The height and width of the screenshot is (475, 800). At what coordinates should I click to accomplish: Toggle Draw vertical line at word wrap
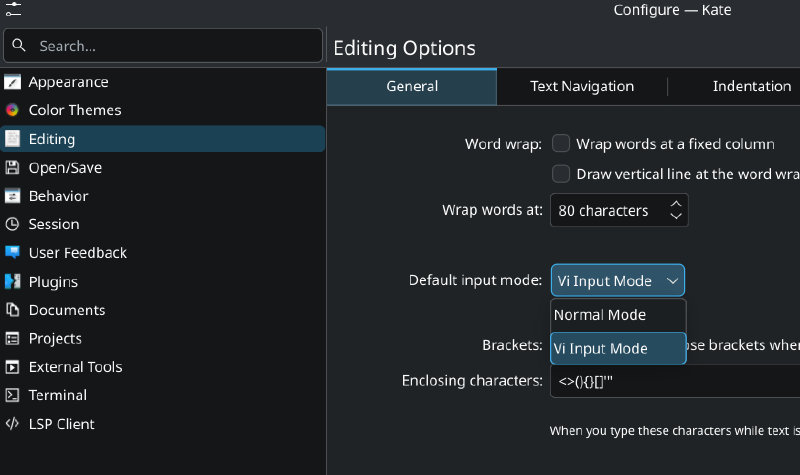[561, 173]
